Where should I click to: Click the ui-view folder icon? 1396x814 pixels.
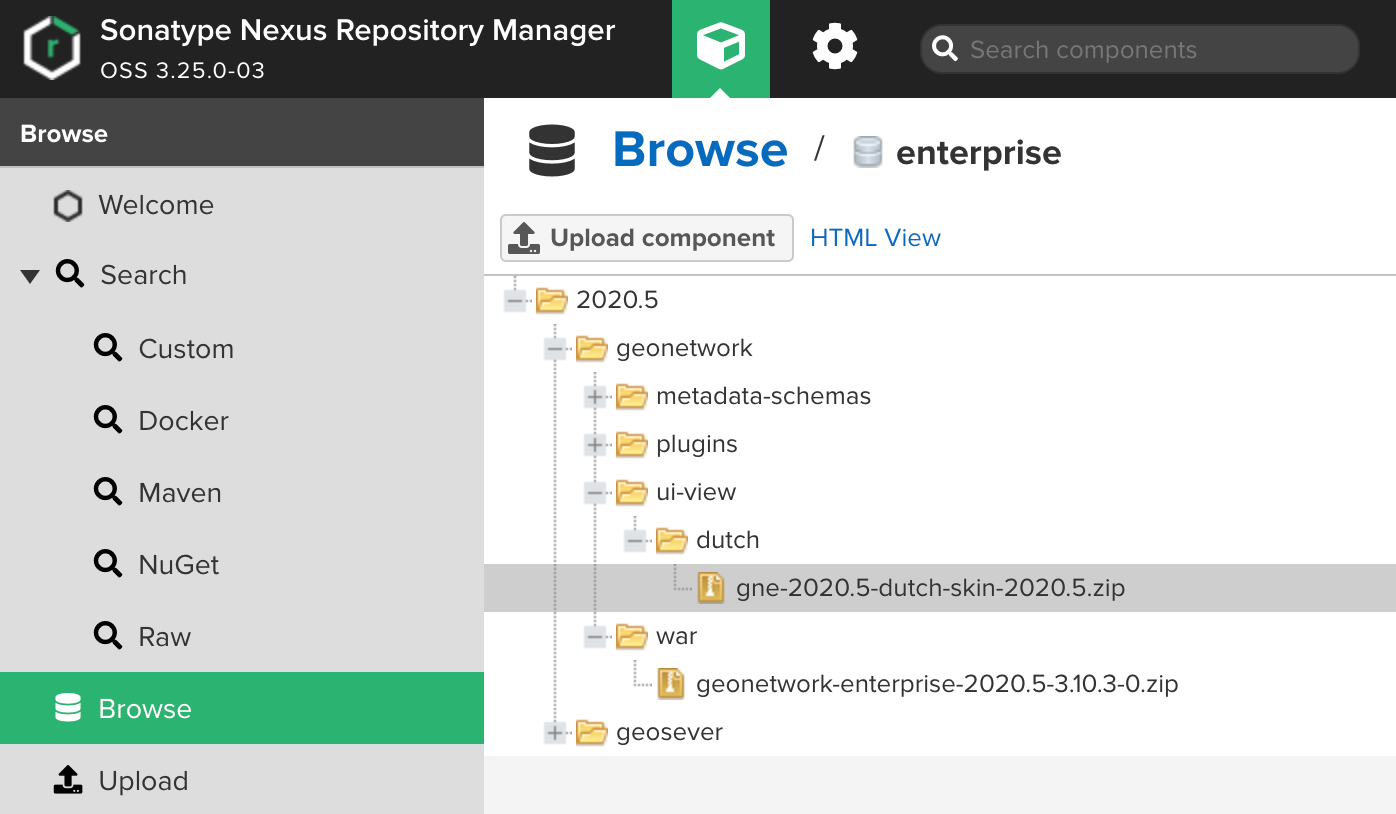632,492
